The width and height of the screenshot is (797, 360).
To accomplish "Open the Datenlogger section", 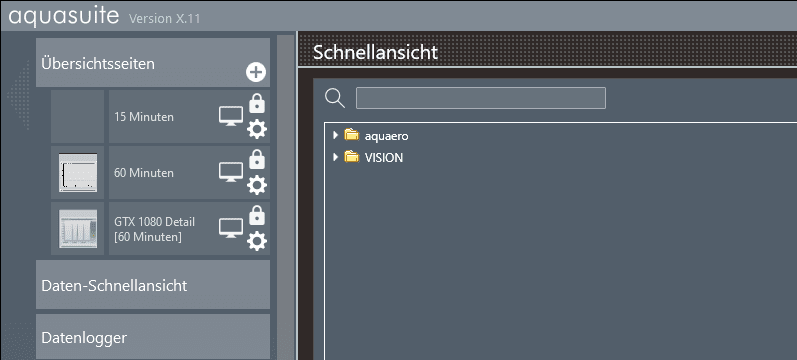I will [x=152, y=337].
